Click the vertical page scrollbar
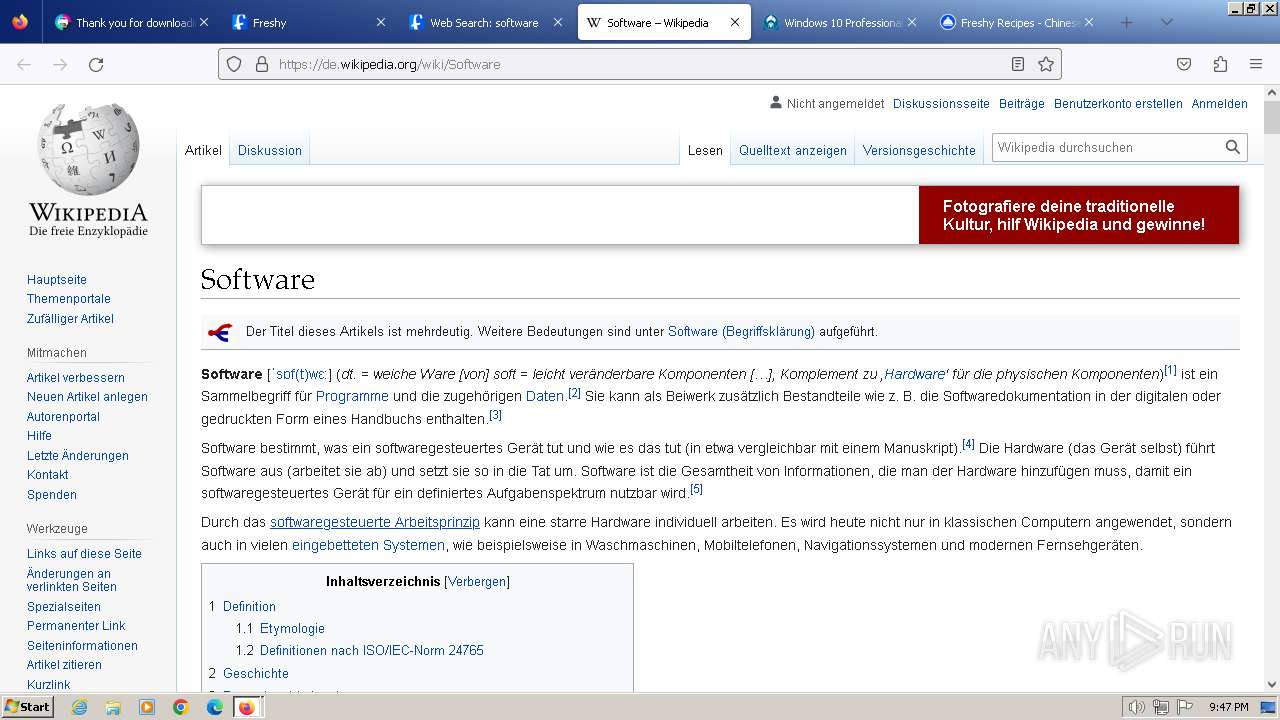The image size is (1280, 720). click(x=1271, y=390)
